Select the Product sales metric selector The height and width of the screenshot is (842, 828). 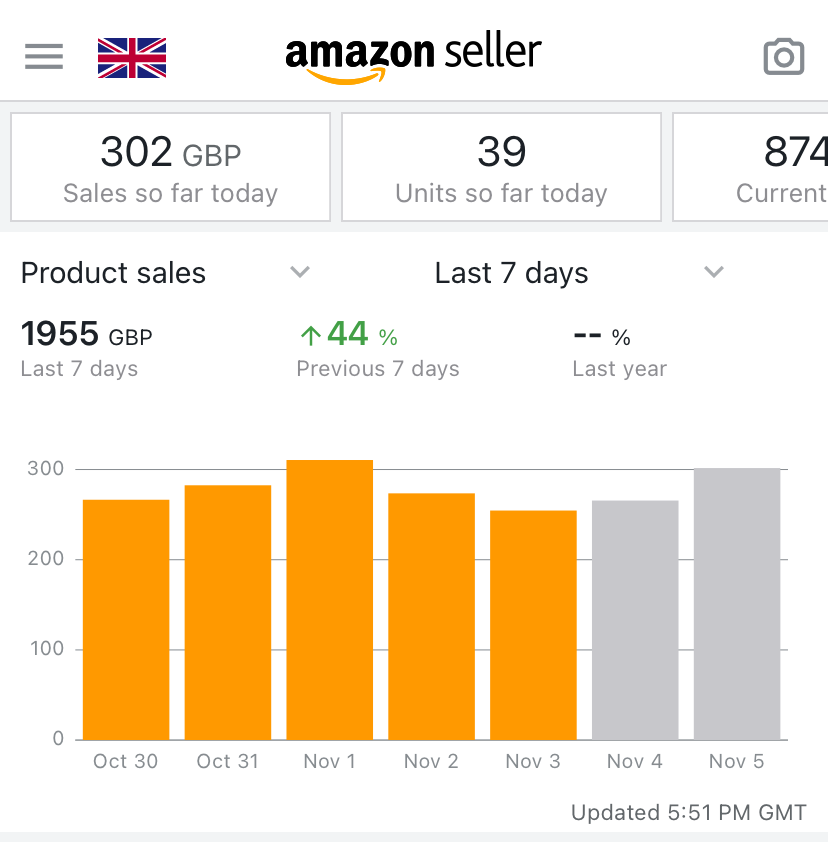click(x=113, y=274)
